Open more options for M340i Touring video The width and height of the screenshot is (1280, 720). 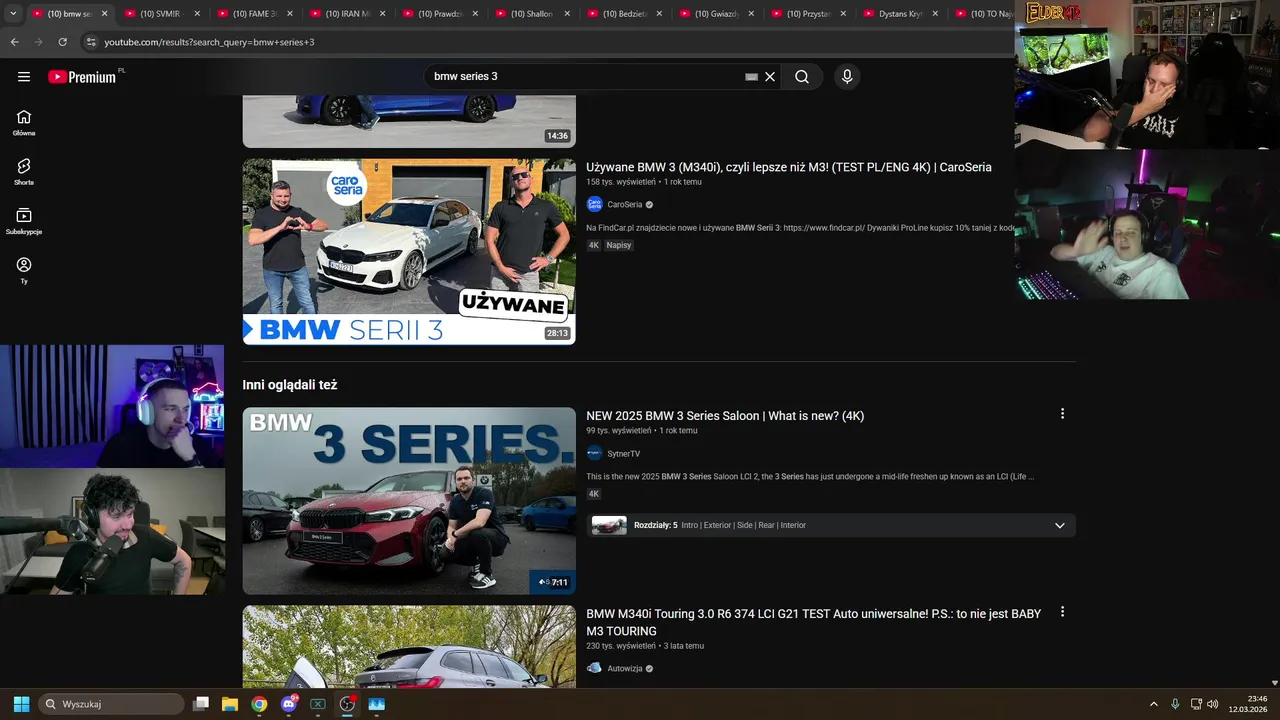[x=1062, y=611]
